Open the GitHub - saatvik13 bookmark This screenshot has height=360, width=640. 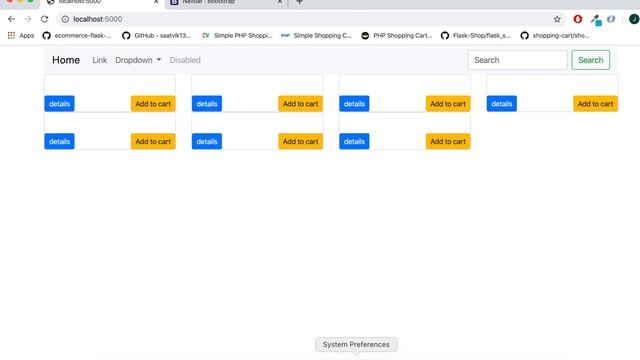coord(157,36)
